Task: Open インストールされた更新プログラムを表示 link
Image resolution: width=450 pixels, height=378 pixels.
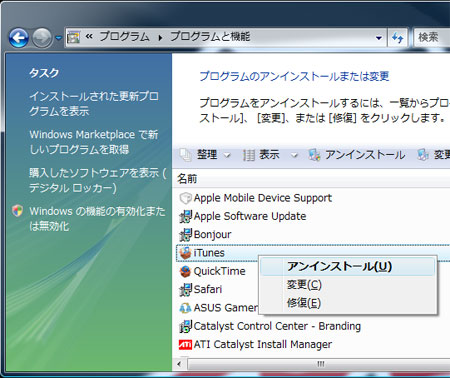Action: tap(93, 104)
